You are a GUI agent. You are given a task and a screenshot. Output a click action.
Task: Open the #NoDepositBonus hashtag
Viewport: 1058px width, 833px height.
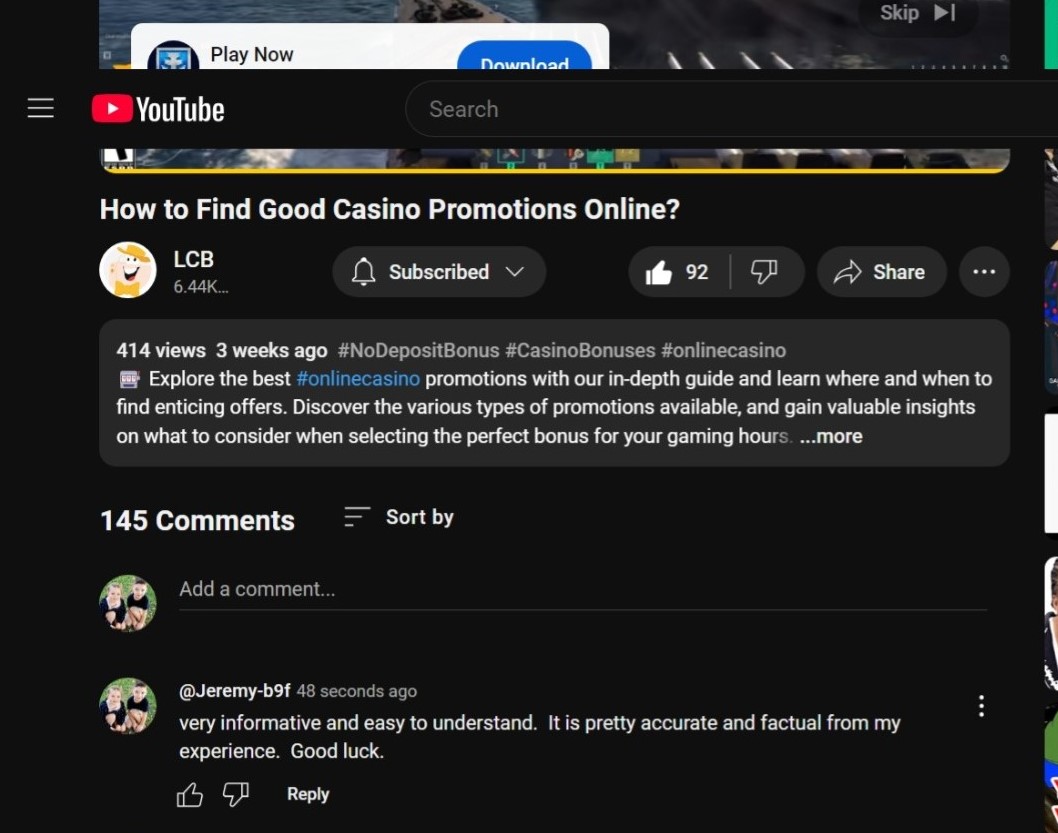[418, 351]
